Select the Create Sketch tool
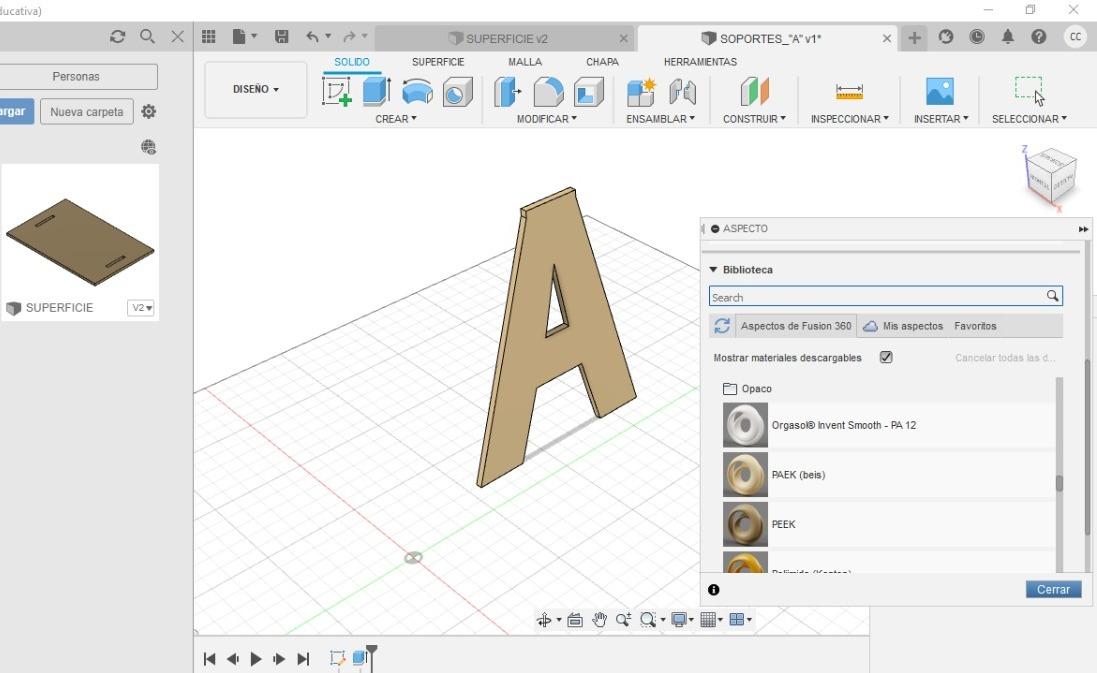Viewport: 1097px width, 673px height. pos(337,92)
